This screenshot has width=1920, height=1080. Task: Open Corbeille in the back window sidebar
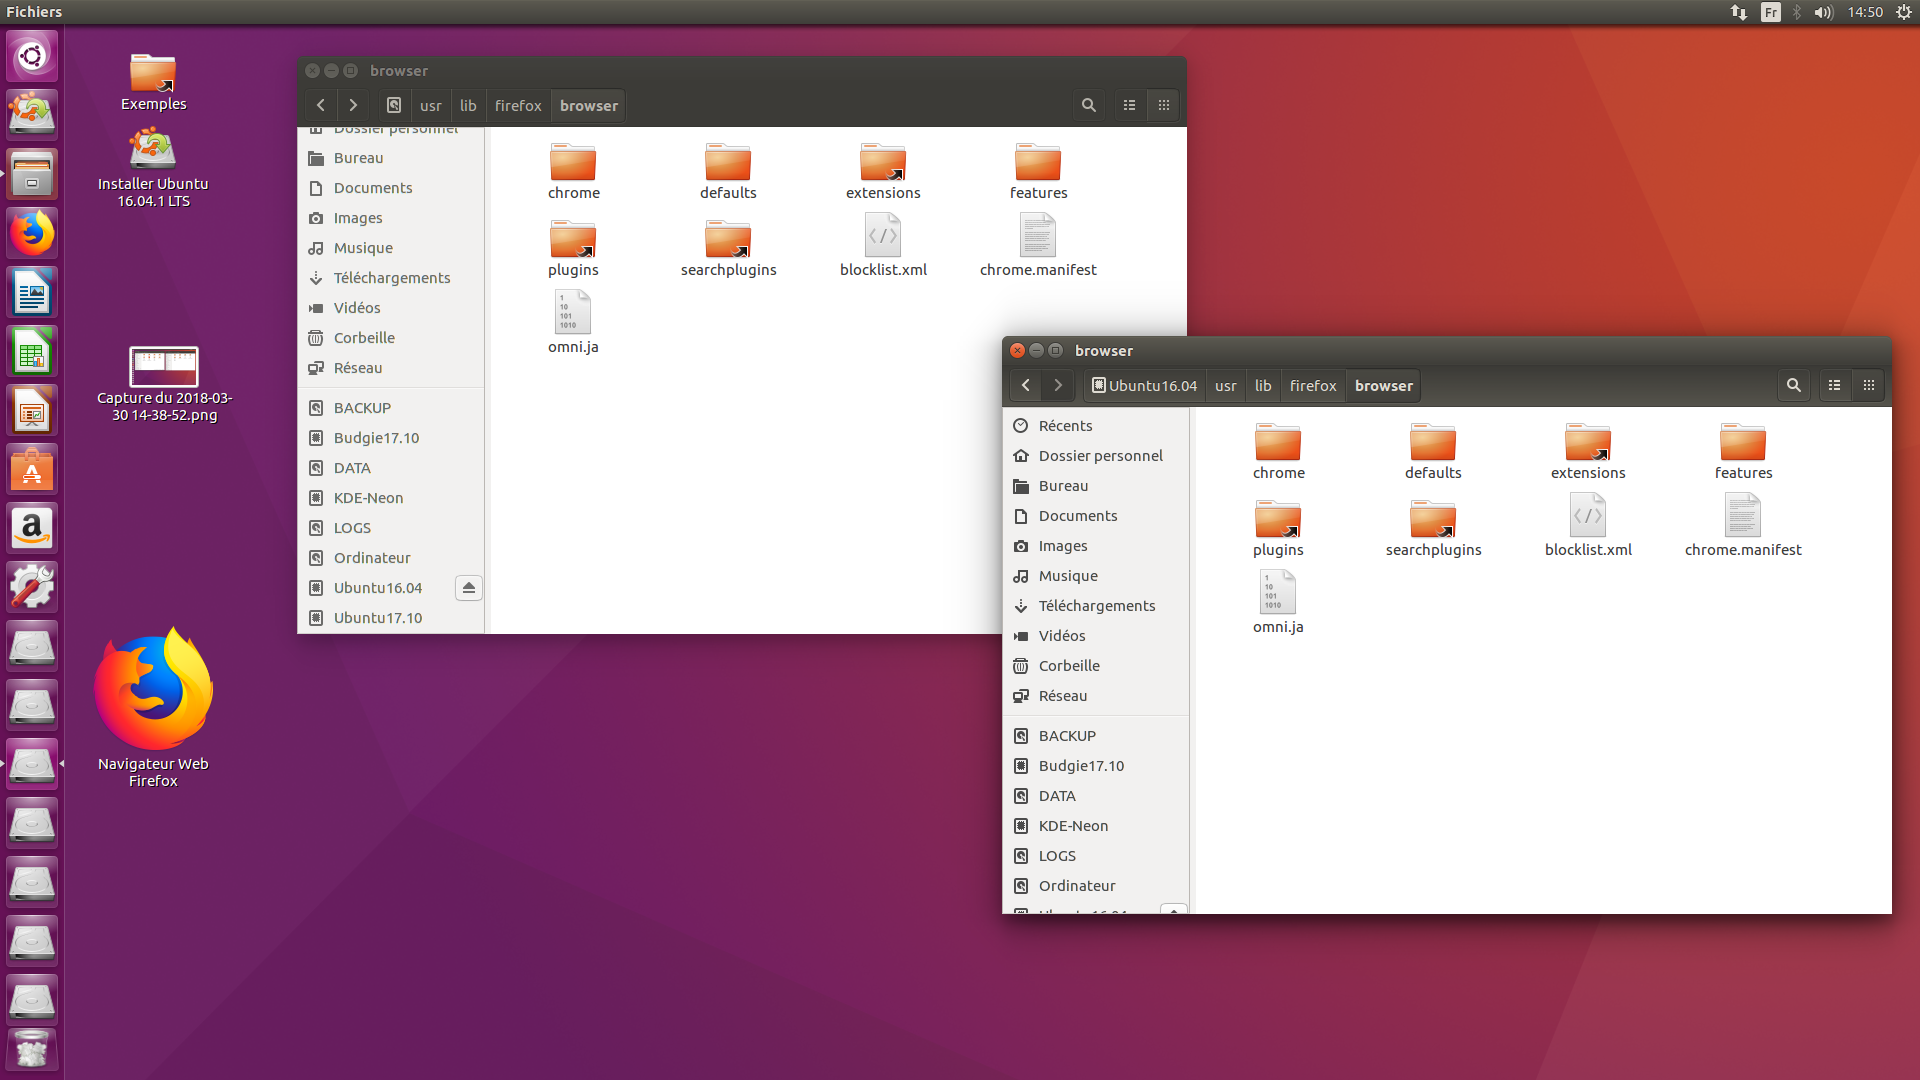click(364, 338)
